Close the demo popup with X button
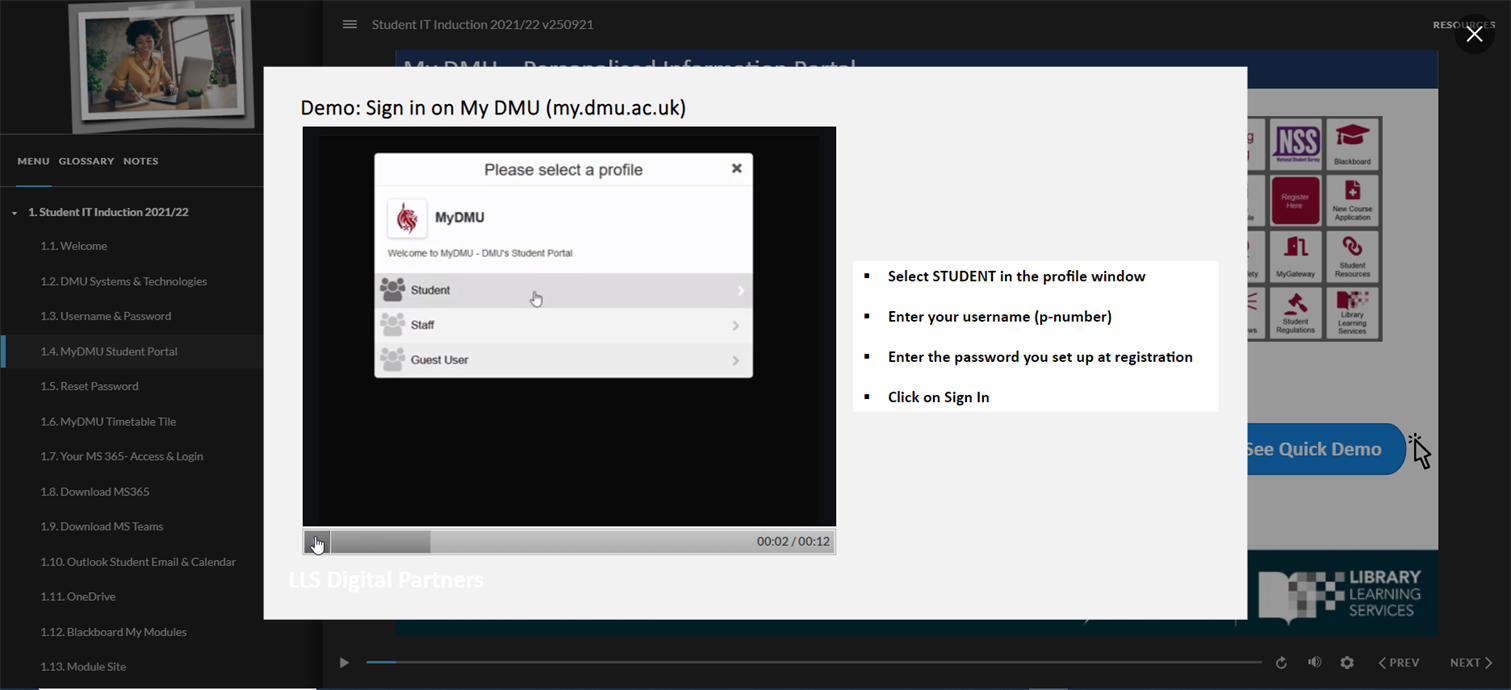Screen dimensions: 1511x690 (1474, 35)
